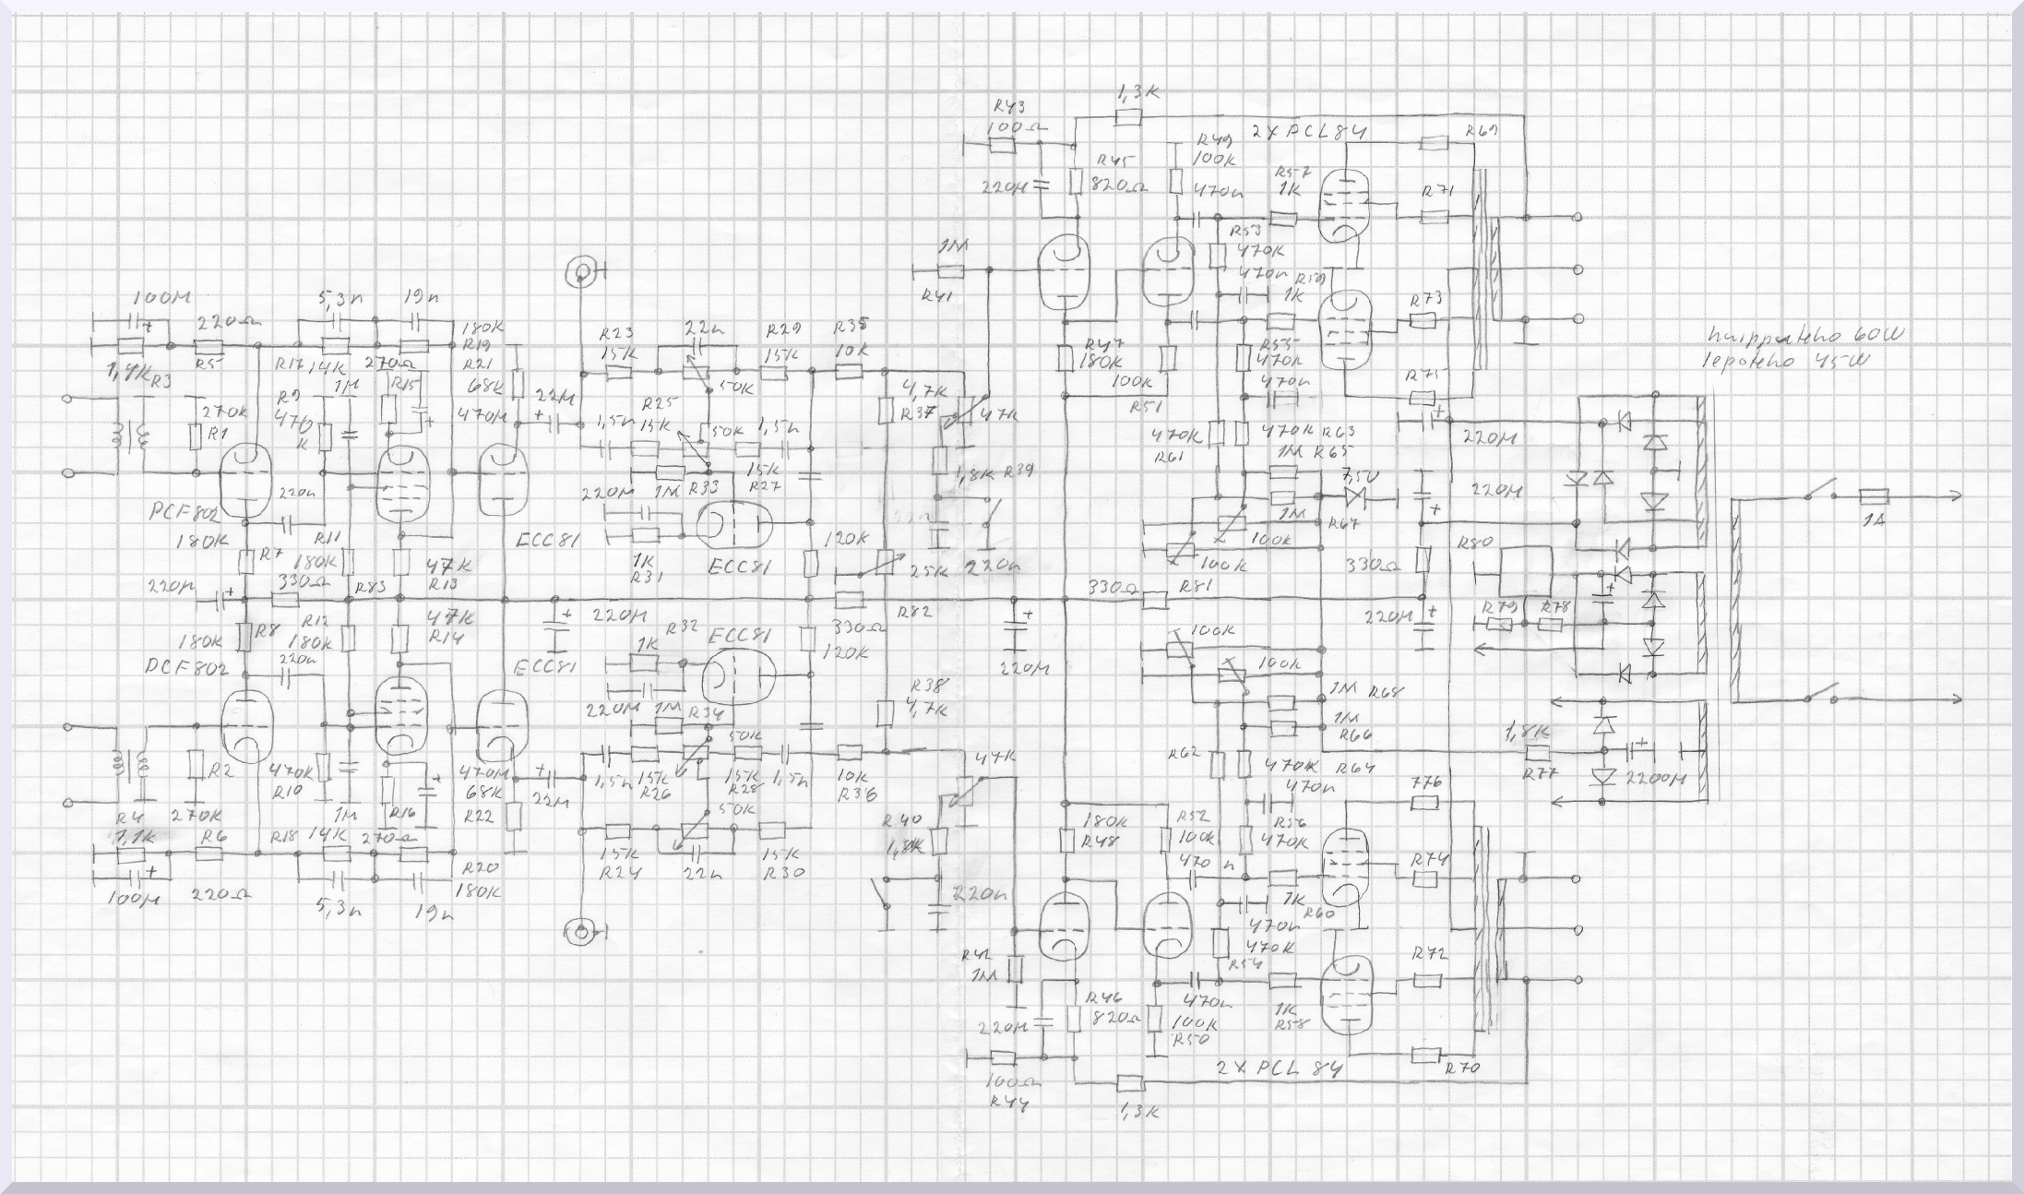
Task: Click the R77 1,8k resistor symbol
Action: coord(1539,752)
